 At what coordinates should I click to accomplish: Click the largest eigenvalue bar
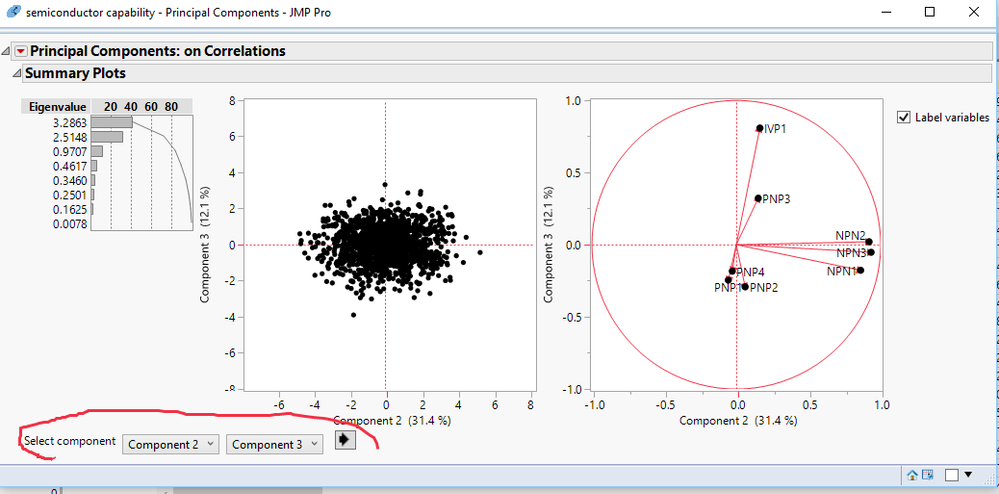pos(111,122)
